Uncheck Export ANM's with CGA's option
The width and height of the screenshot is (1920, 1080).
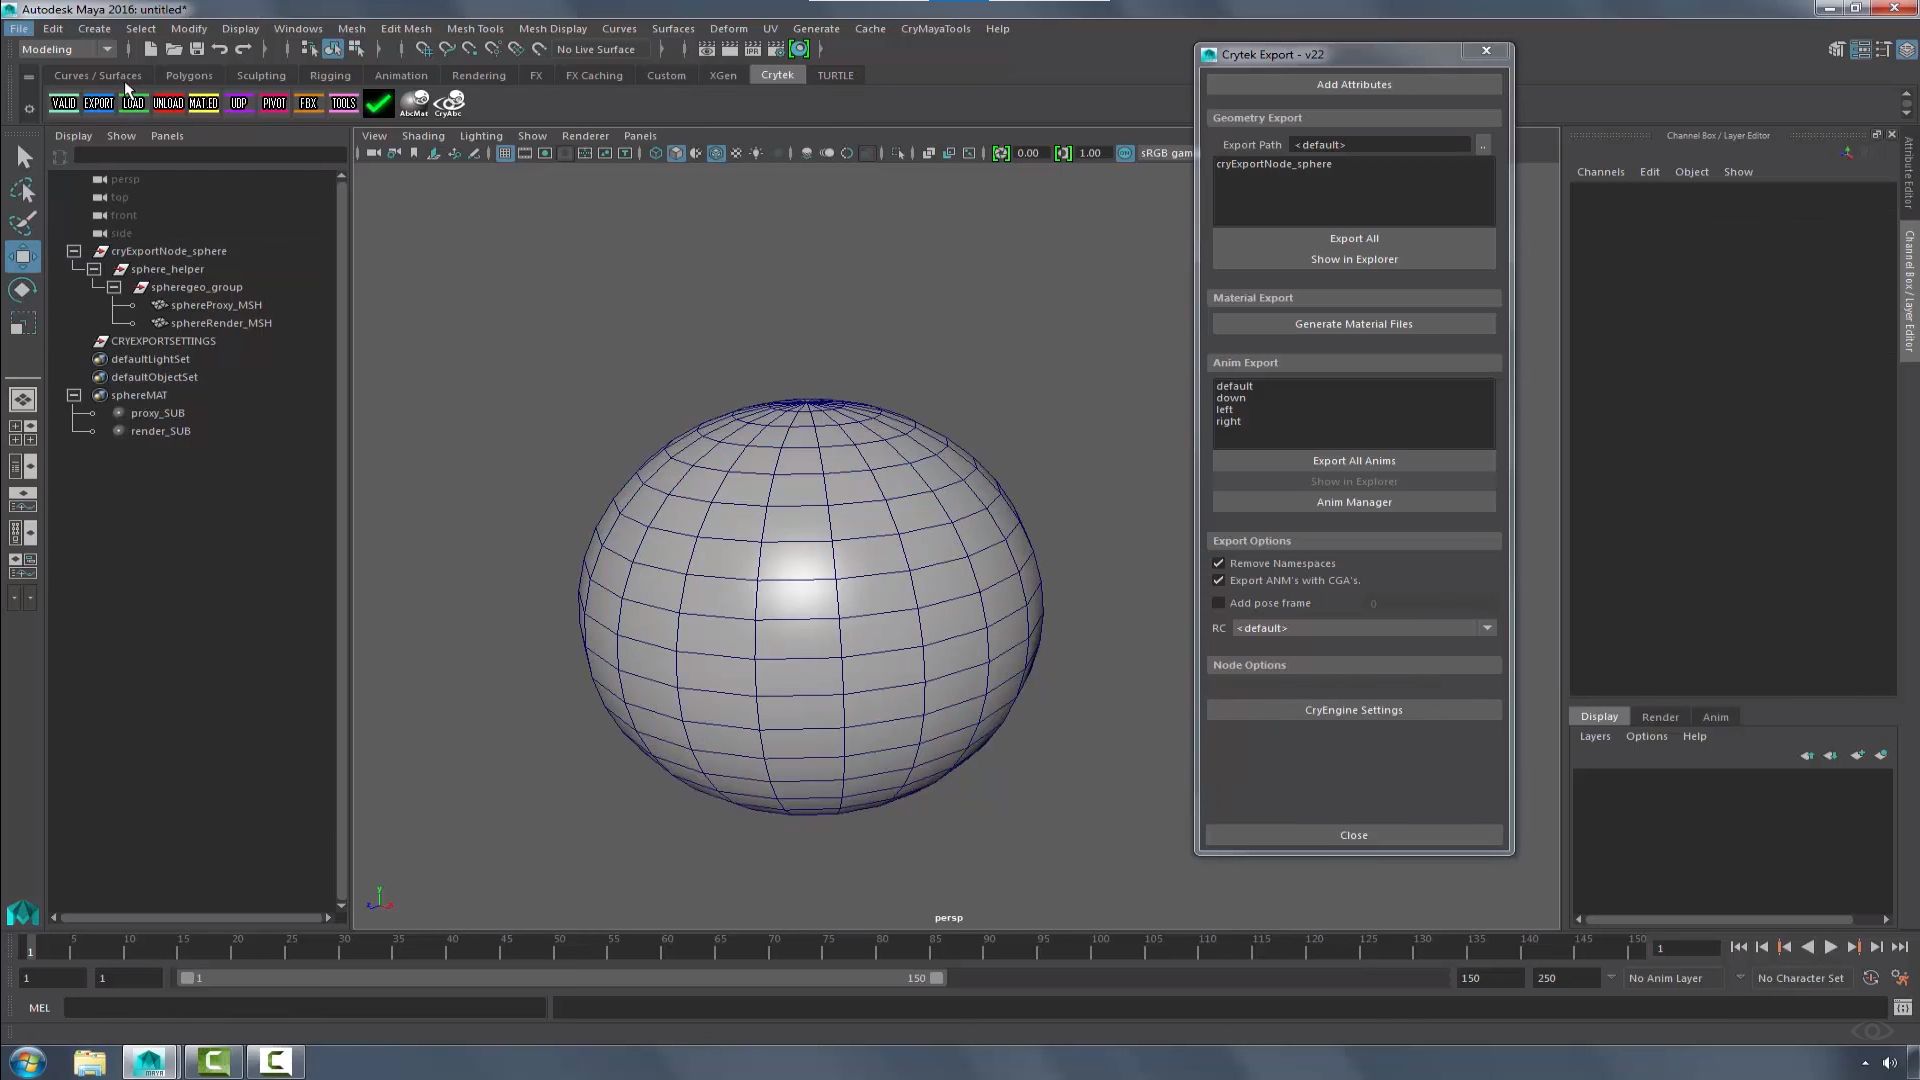coord(1218,580)
